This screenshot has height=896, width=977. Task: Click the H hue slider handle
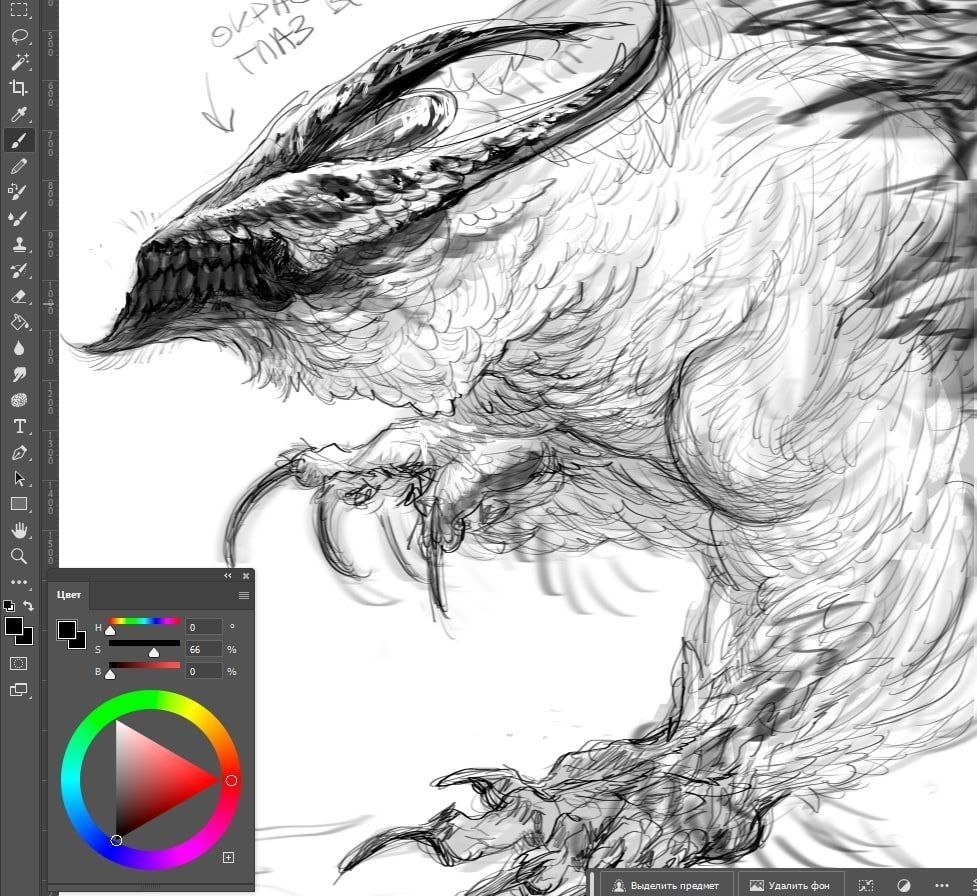(x=110, y=631)
